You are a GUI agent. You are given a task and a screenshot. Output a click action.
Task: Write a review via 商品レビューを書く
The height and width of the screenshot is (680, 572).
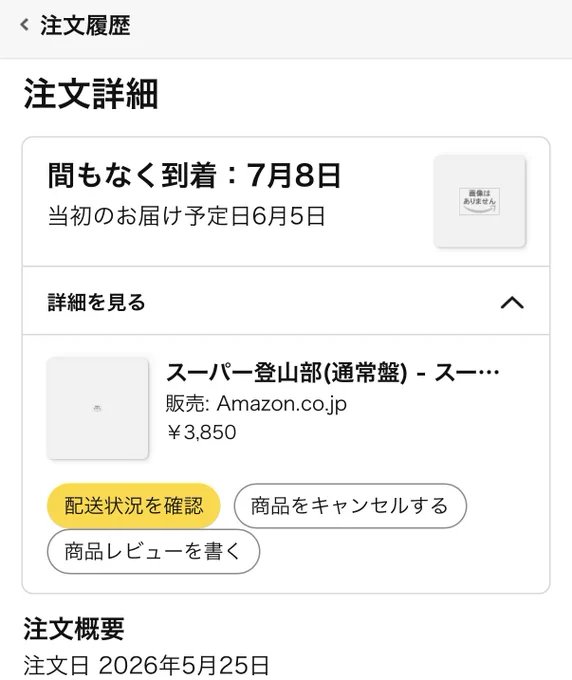click(x=153, y=551)
